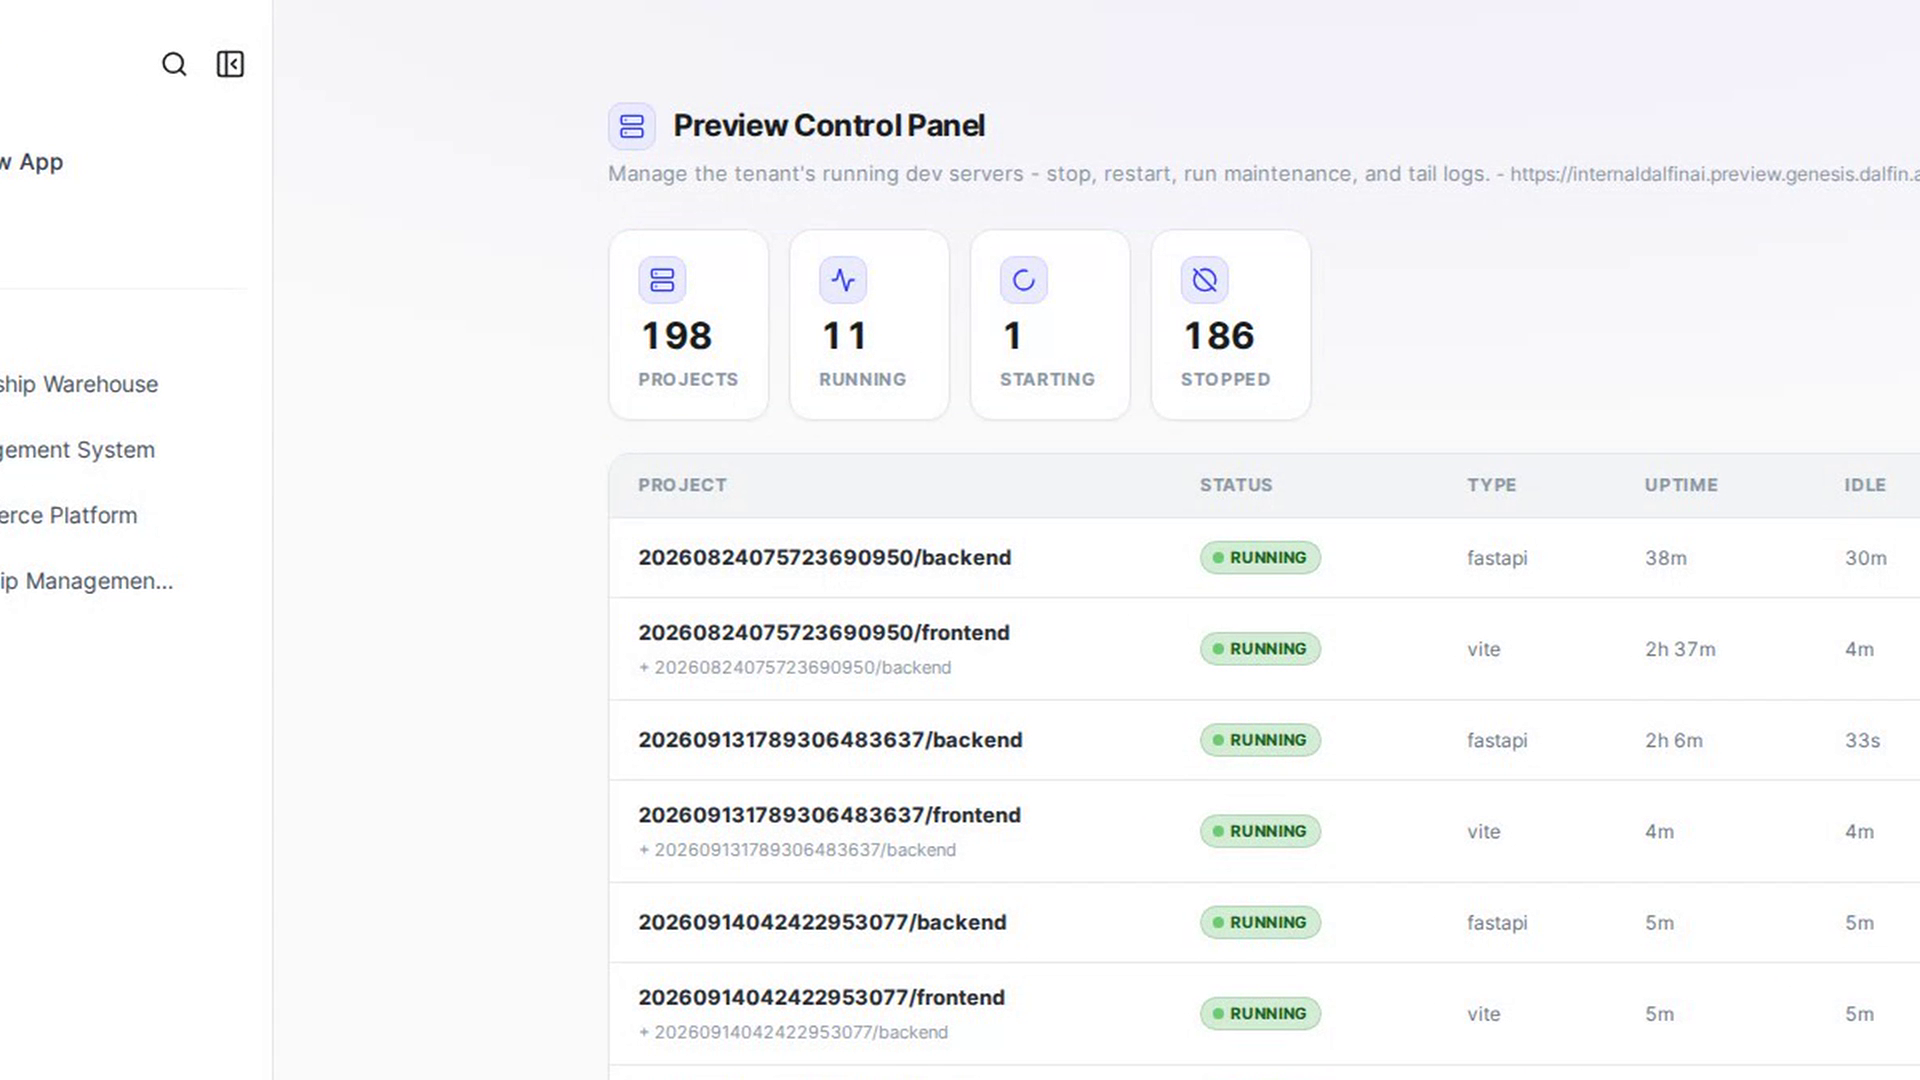Click the Projects card server icon
The image size is (1920, 1080).
pyautogui.click(x=662, y=280)
